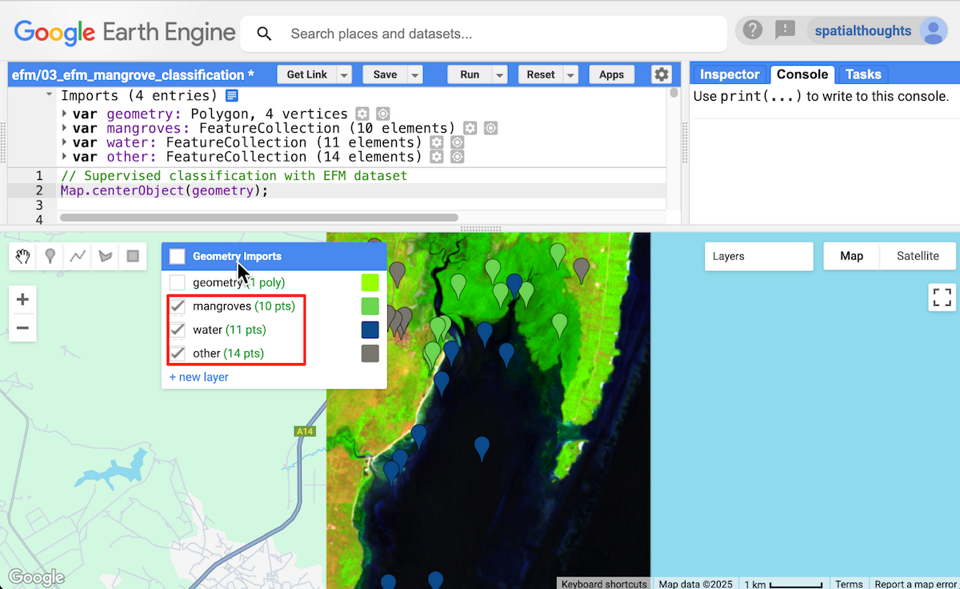Image resolution: width=960 pixels, height=589 pixels.
Task: Enable the geometry layer checkbox
Action: pos(177,283)
